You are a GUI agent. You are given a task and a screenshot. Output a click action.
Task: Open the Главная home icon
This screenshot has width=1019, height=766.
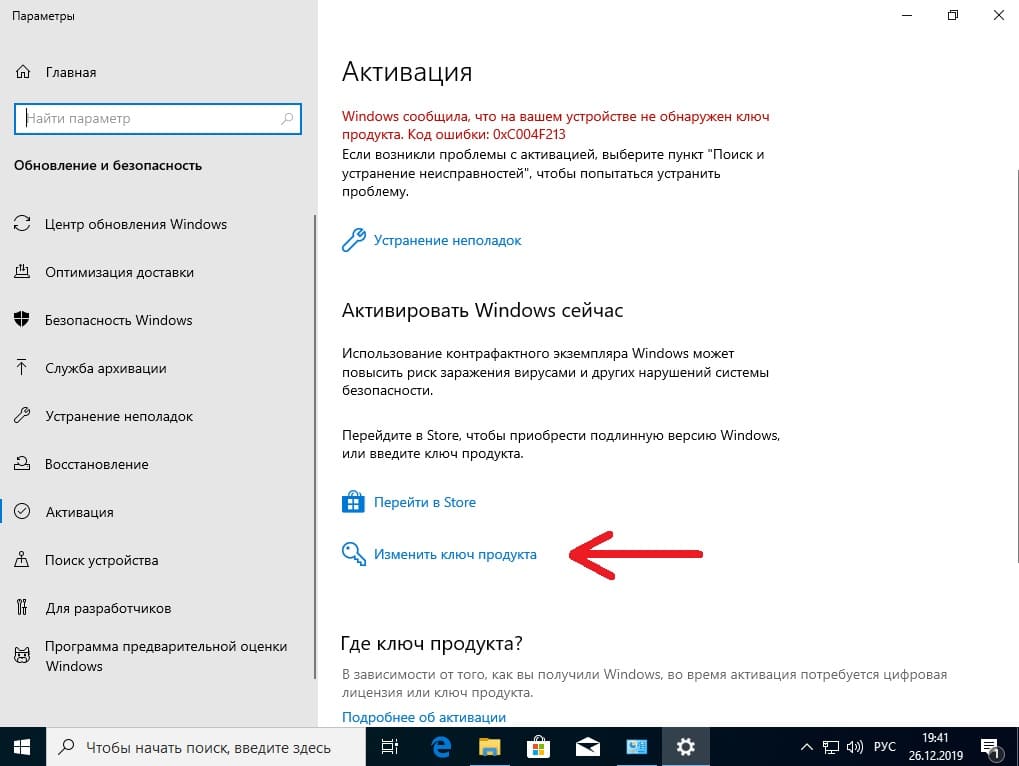pyautogui.click(x=23, y=72)
